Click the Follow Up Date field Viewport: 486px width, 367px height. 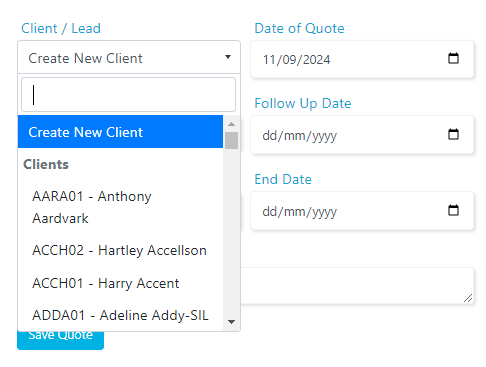[362, 135]
